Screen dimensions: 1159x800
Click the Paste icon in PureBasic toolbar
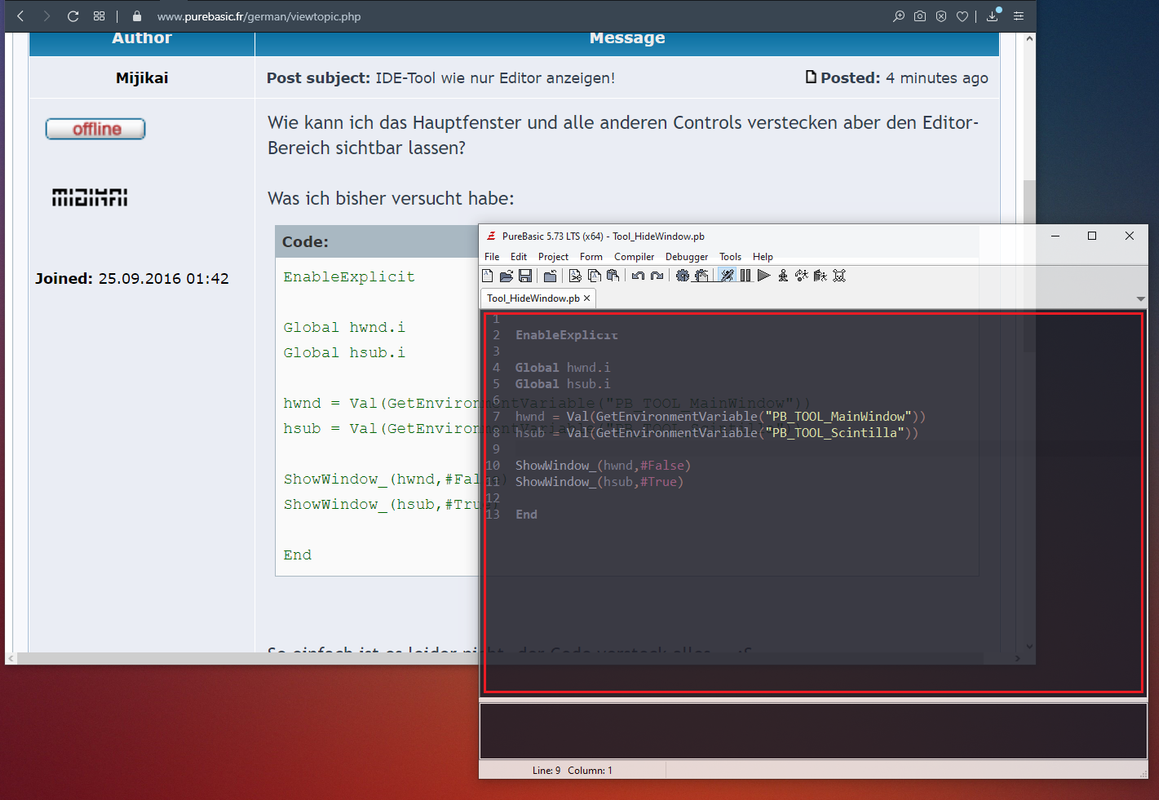613,276
